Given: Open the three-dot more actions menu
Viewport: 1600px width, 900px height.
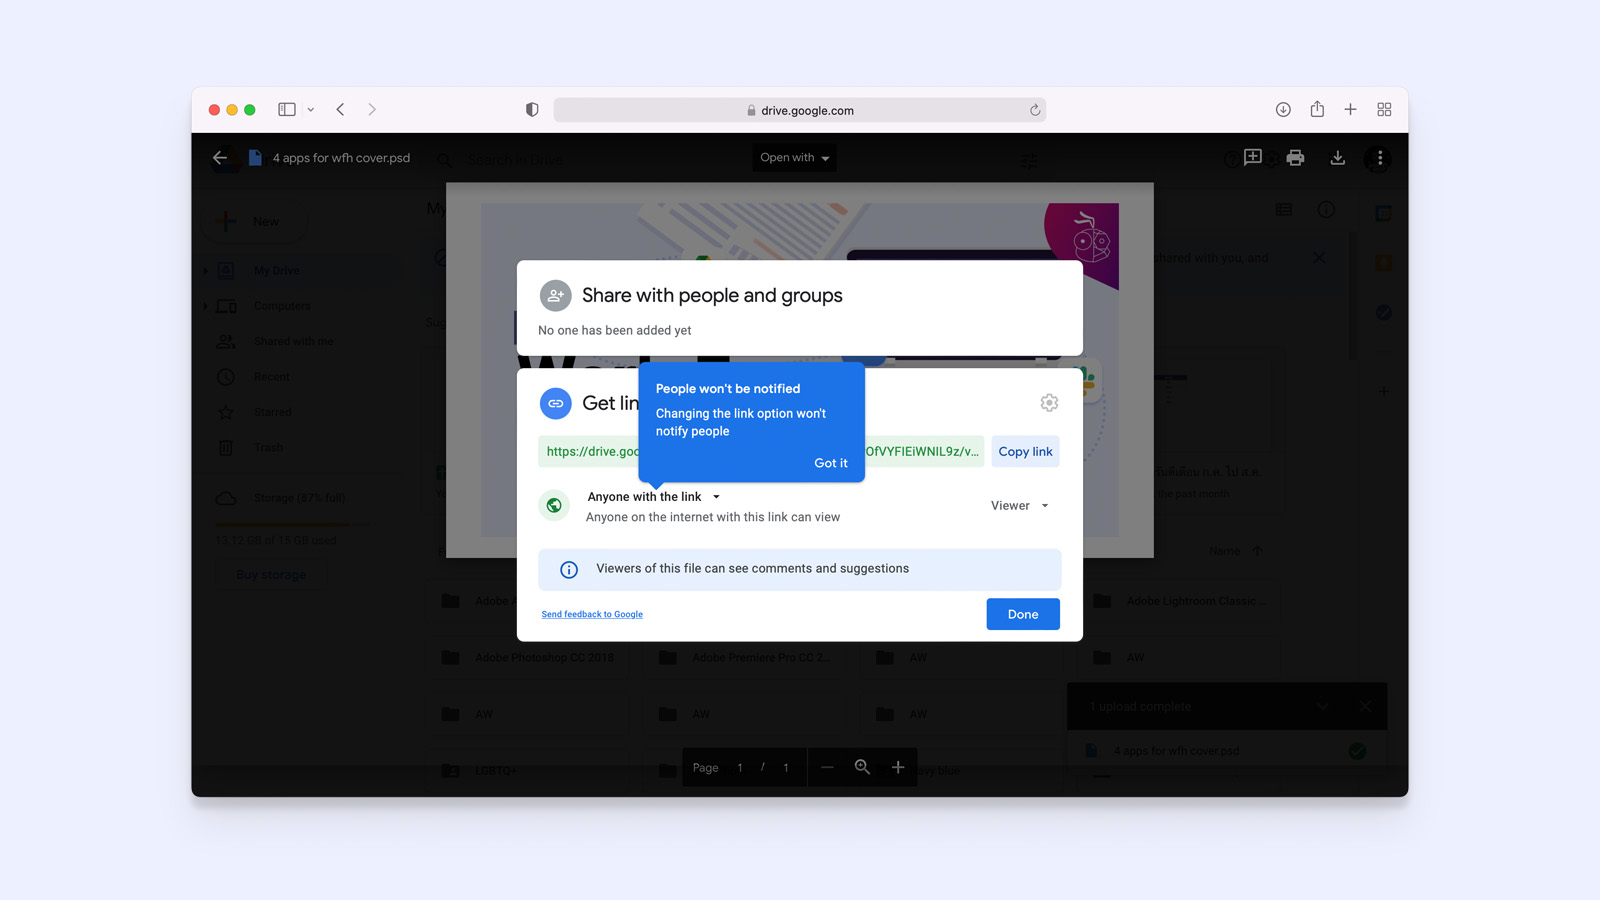Looking at the screenshot, I should [1380, 158].
